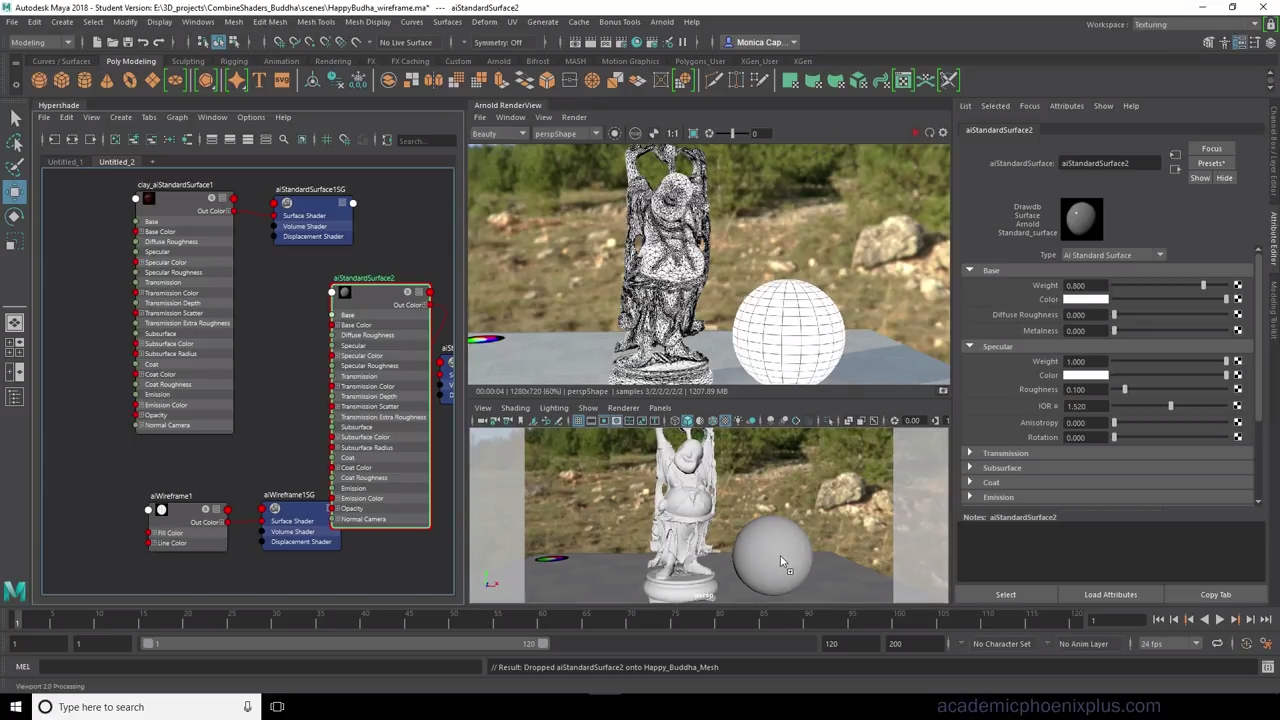
Task: Click the polygon cube shelf icon
Action: (62, 81)
